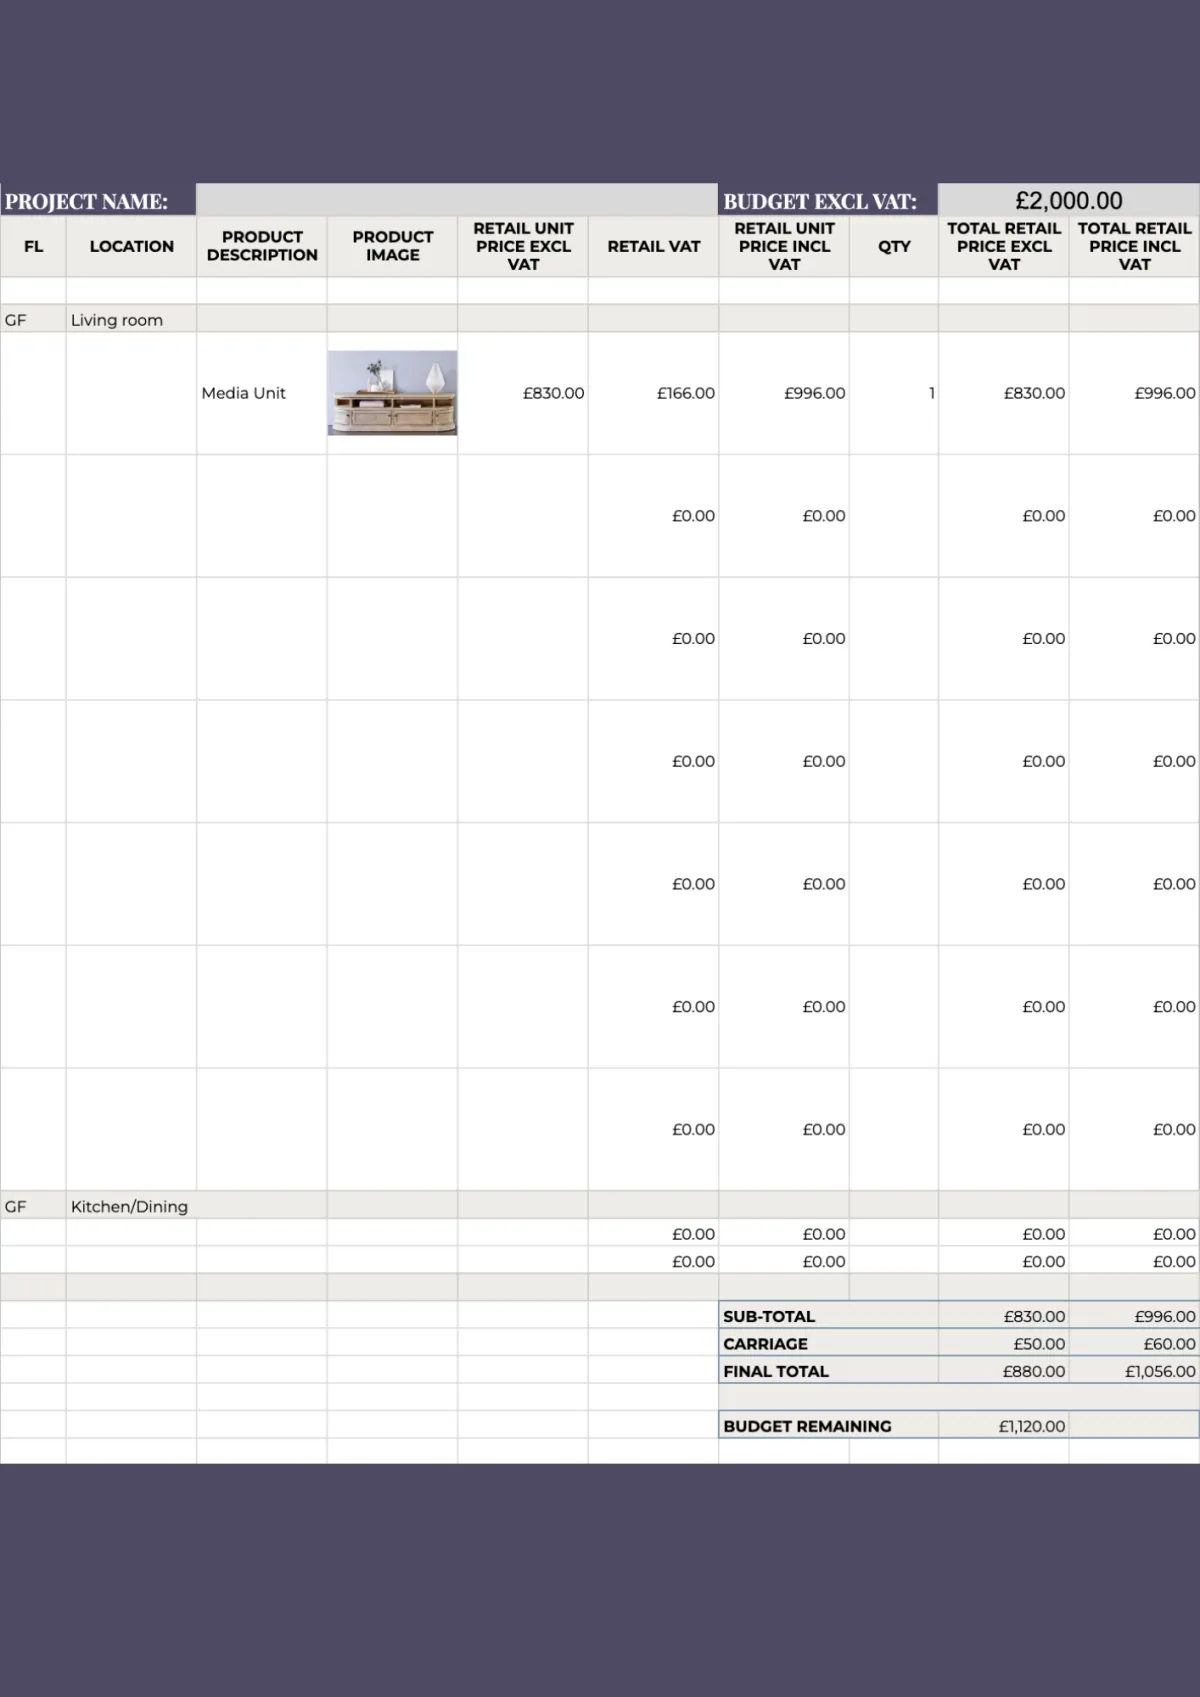Viewport: 1200px width, 1697px height.
Task: Select the RETAIL UNIT PRICE EXCL VAT header
Action: click(523, 246)
